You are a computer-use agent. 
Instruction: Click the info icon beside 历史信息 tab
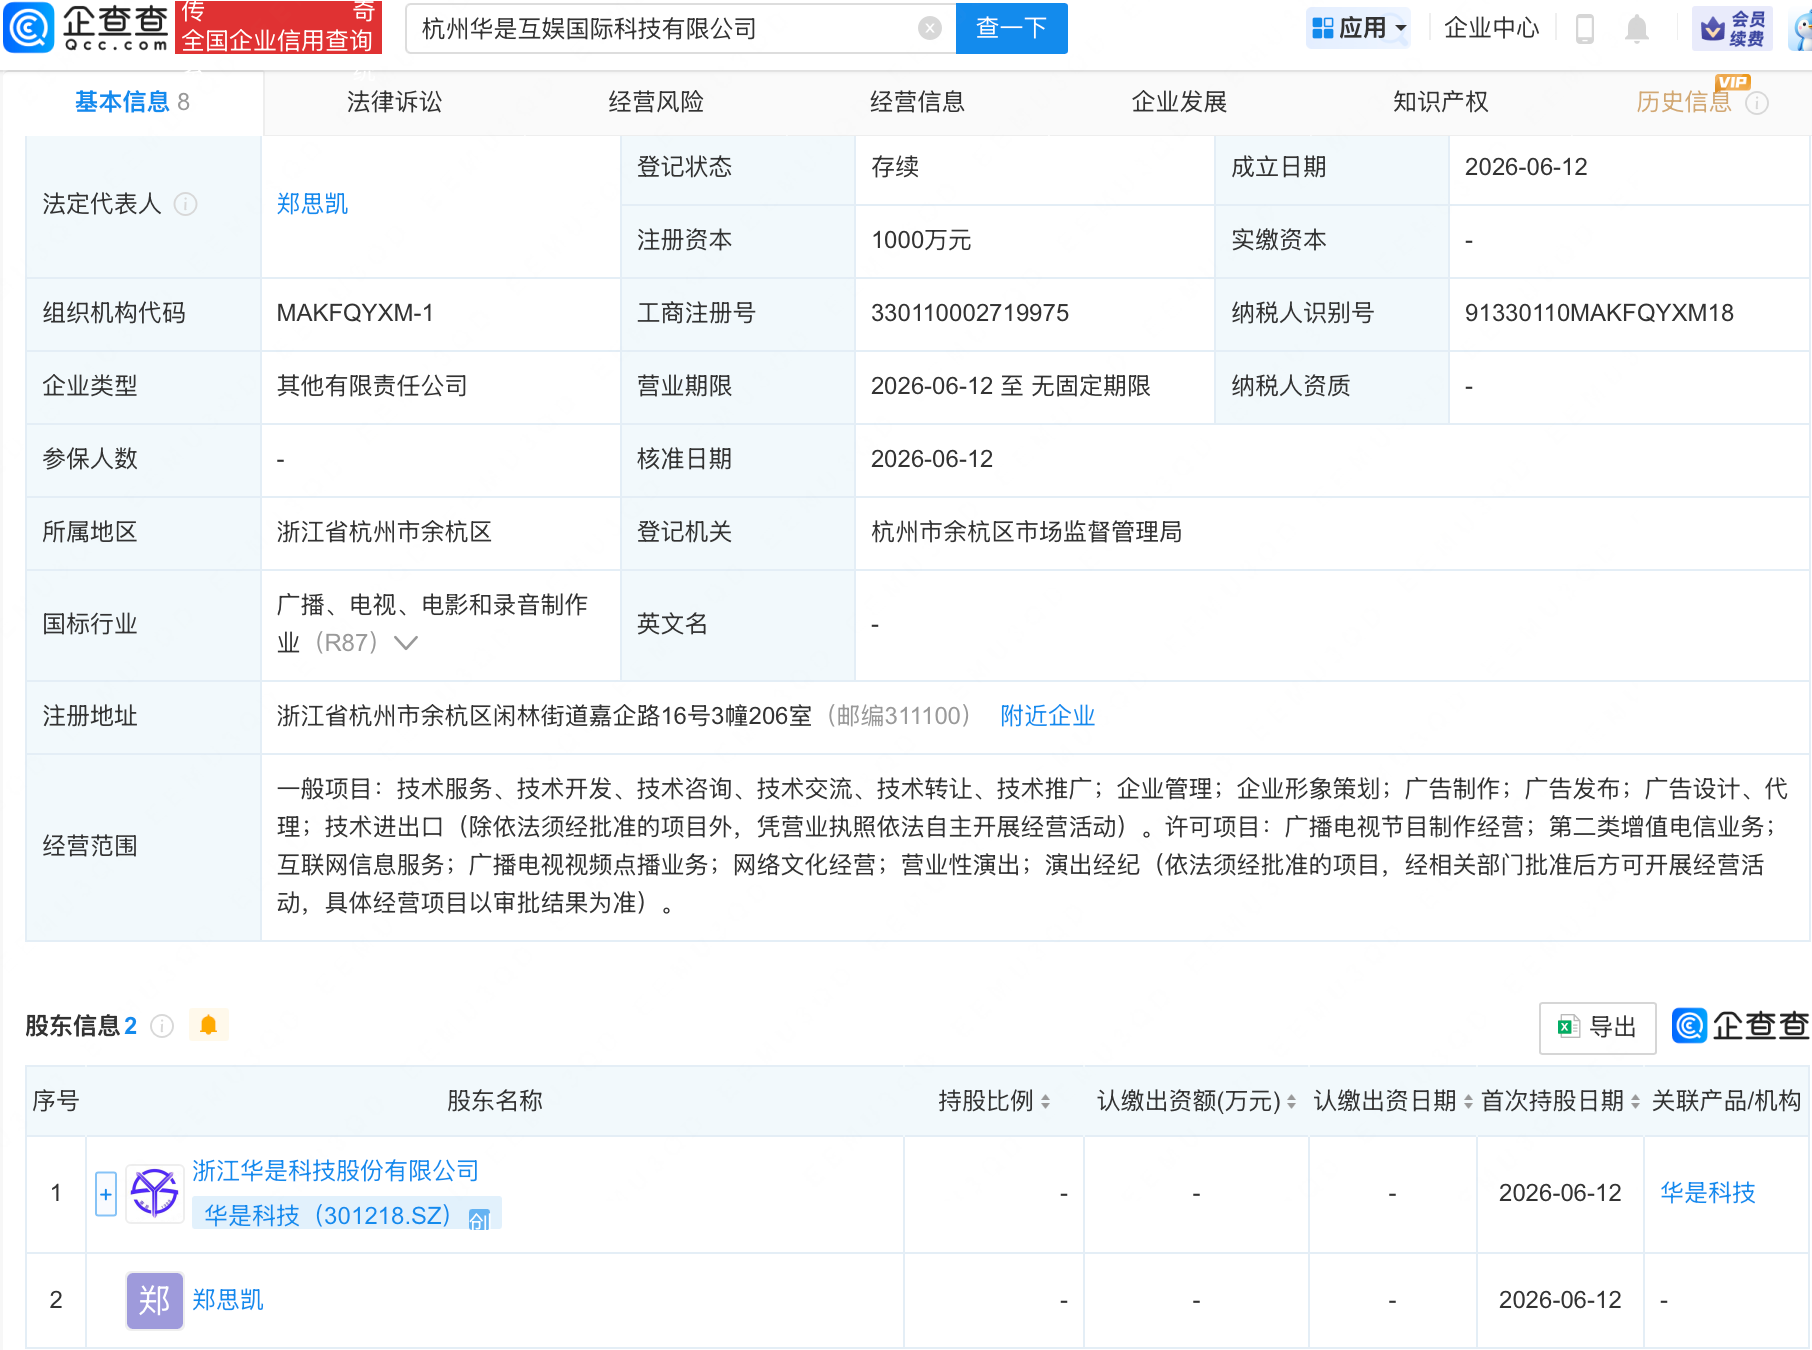[1757, 103]
